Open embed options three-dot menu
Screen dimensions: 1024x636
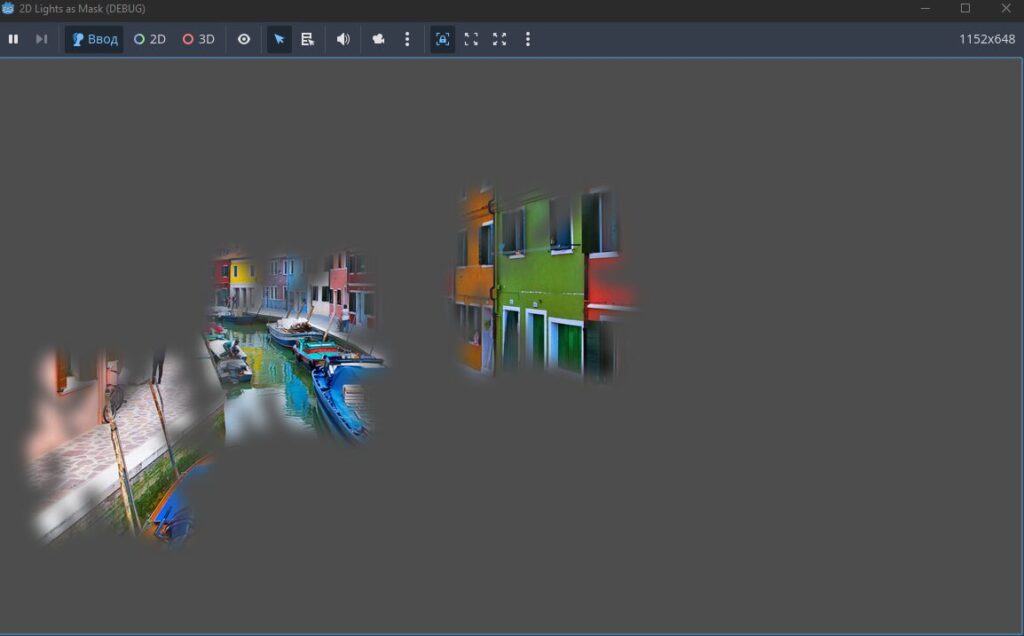528,39
